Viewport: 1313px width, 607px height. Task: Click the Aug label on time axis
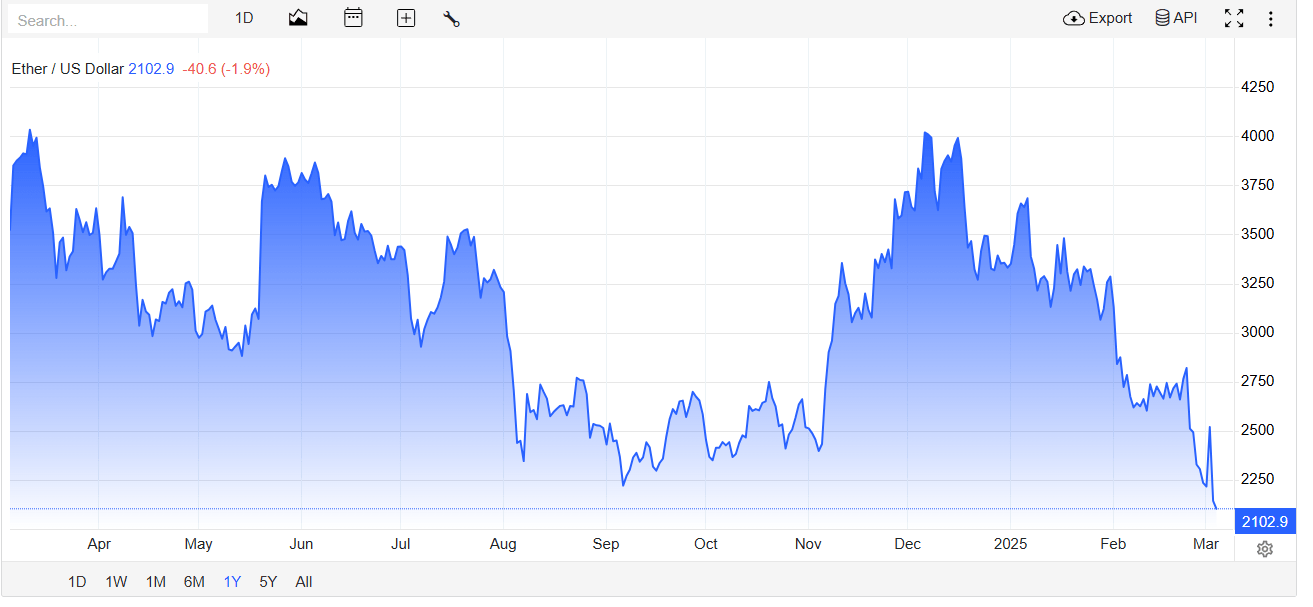503,544
